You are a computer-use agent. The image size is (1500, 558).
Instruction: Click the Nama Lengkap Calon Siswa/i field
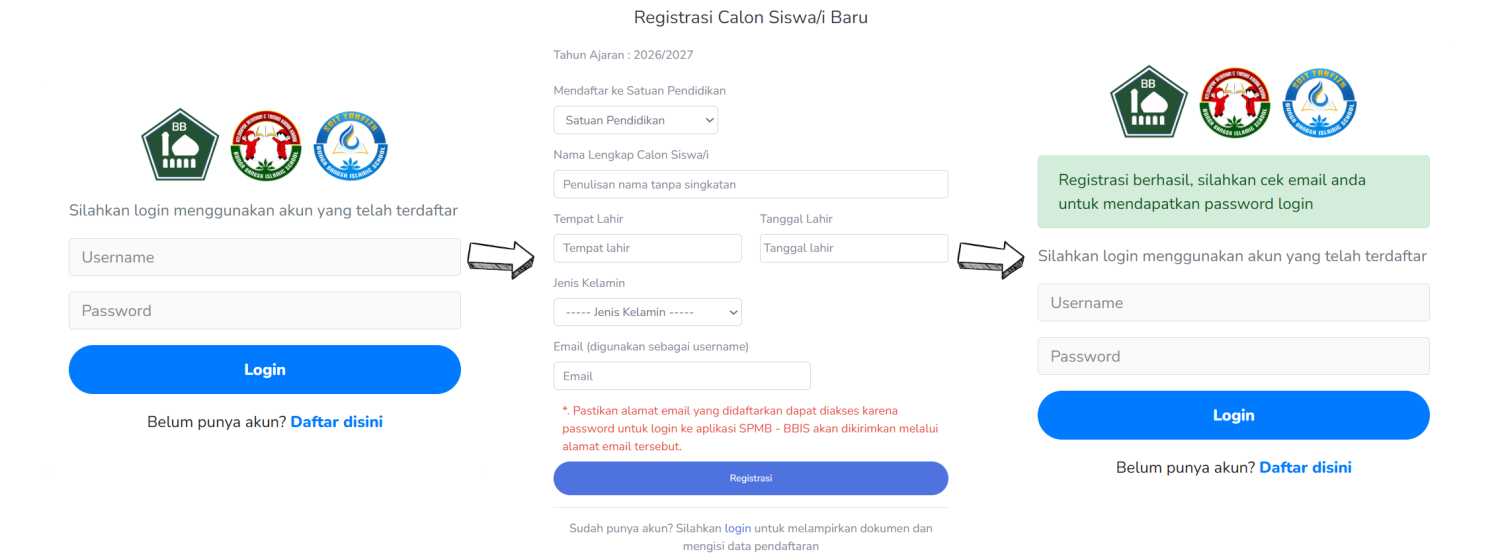point(750,184)
